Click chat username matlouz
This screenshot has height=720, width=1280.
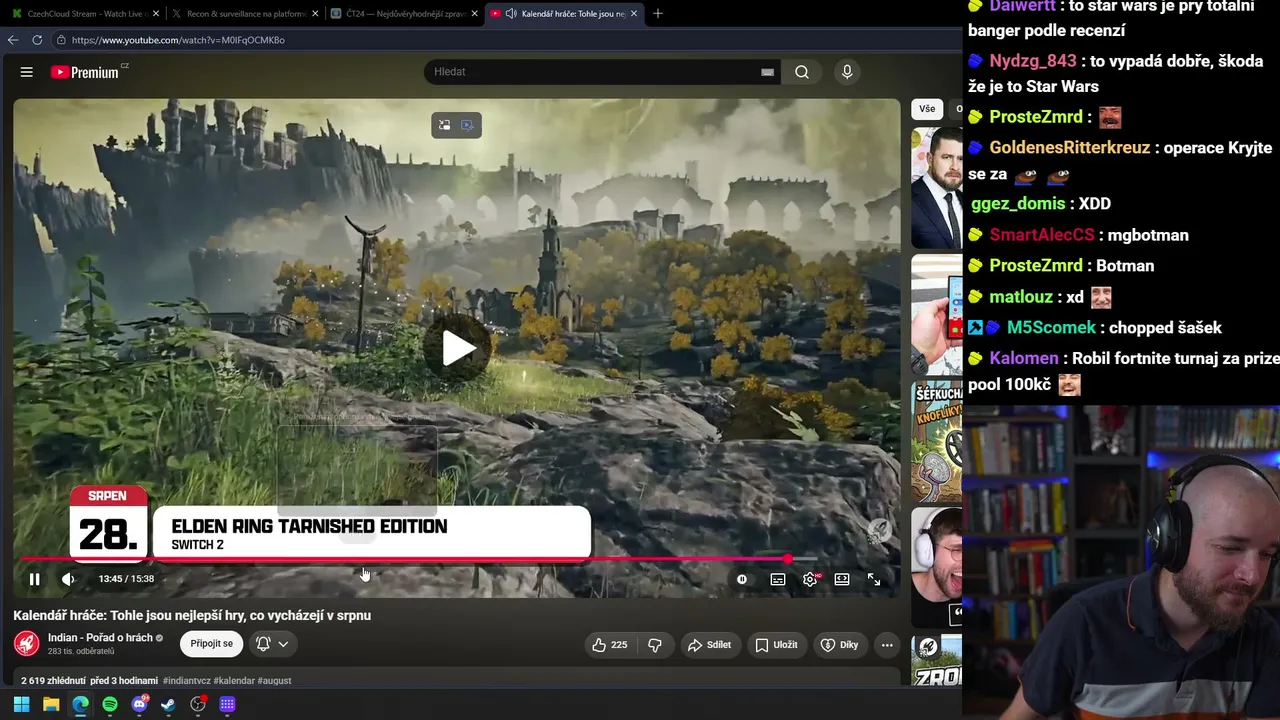[x=1021, y=298]
